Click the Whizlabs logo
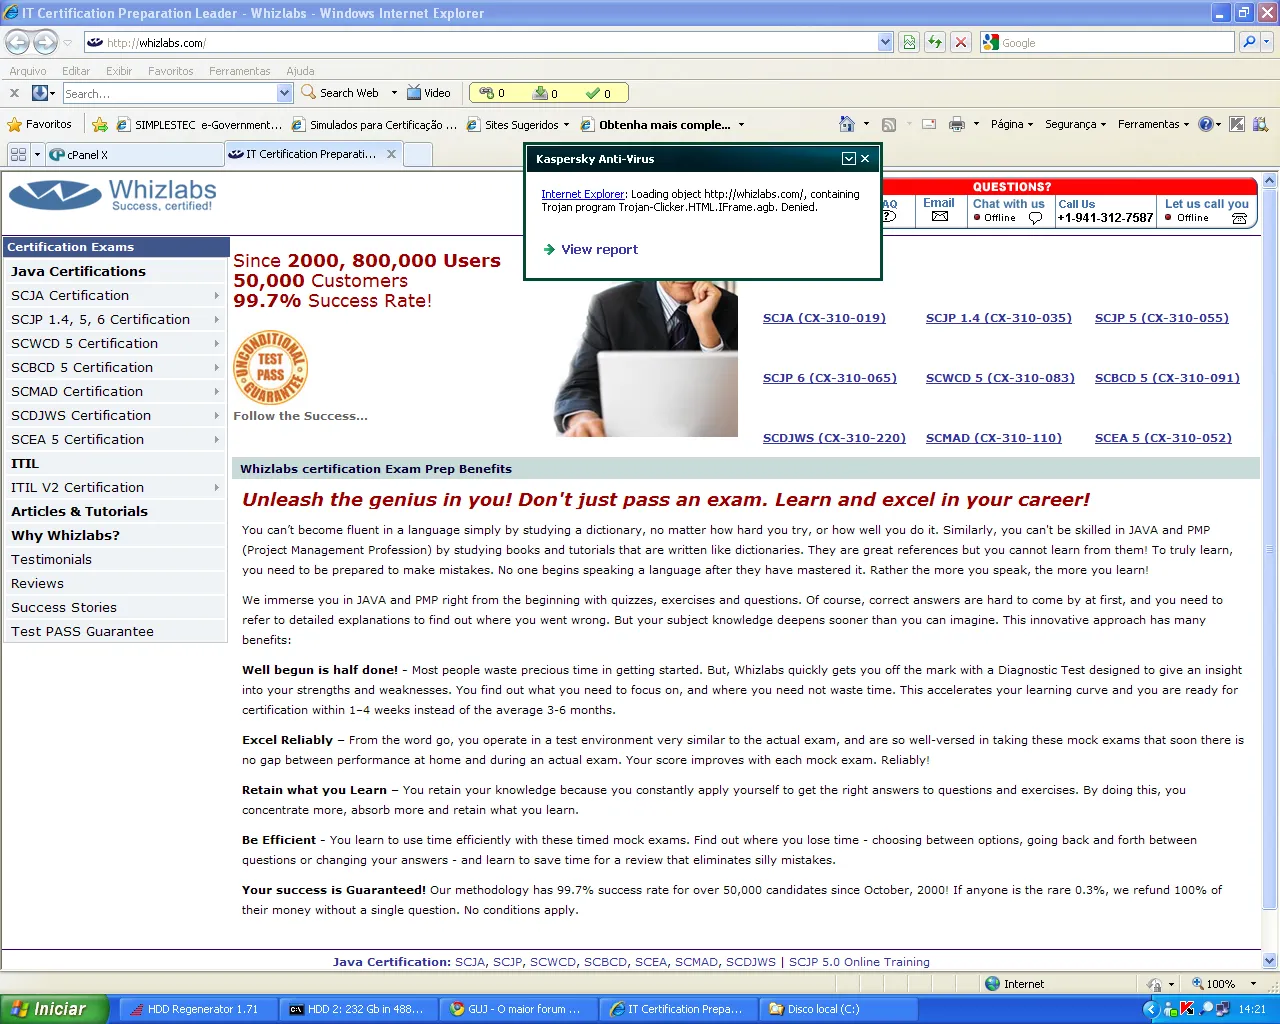 point(112,195)
